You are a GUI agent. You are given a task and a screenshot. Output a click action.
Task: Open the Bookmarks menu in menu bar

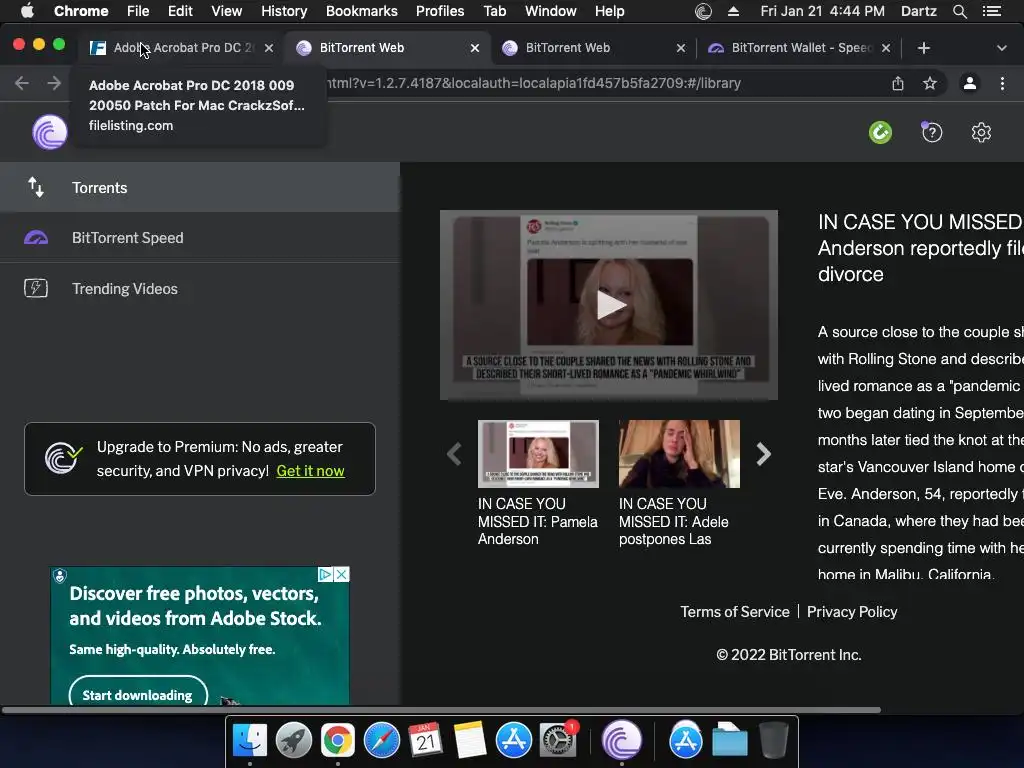(362, 11)
